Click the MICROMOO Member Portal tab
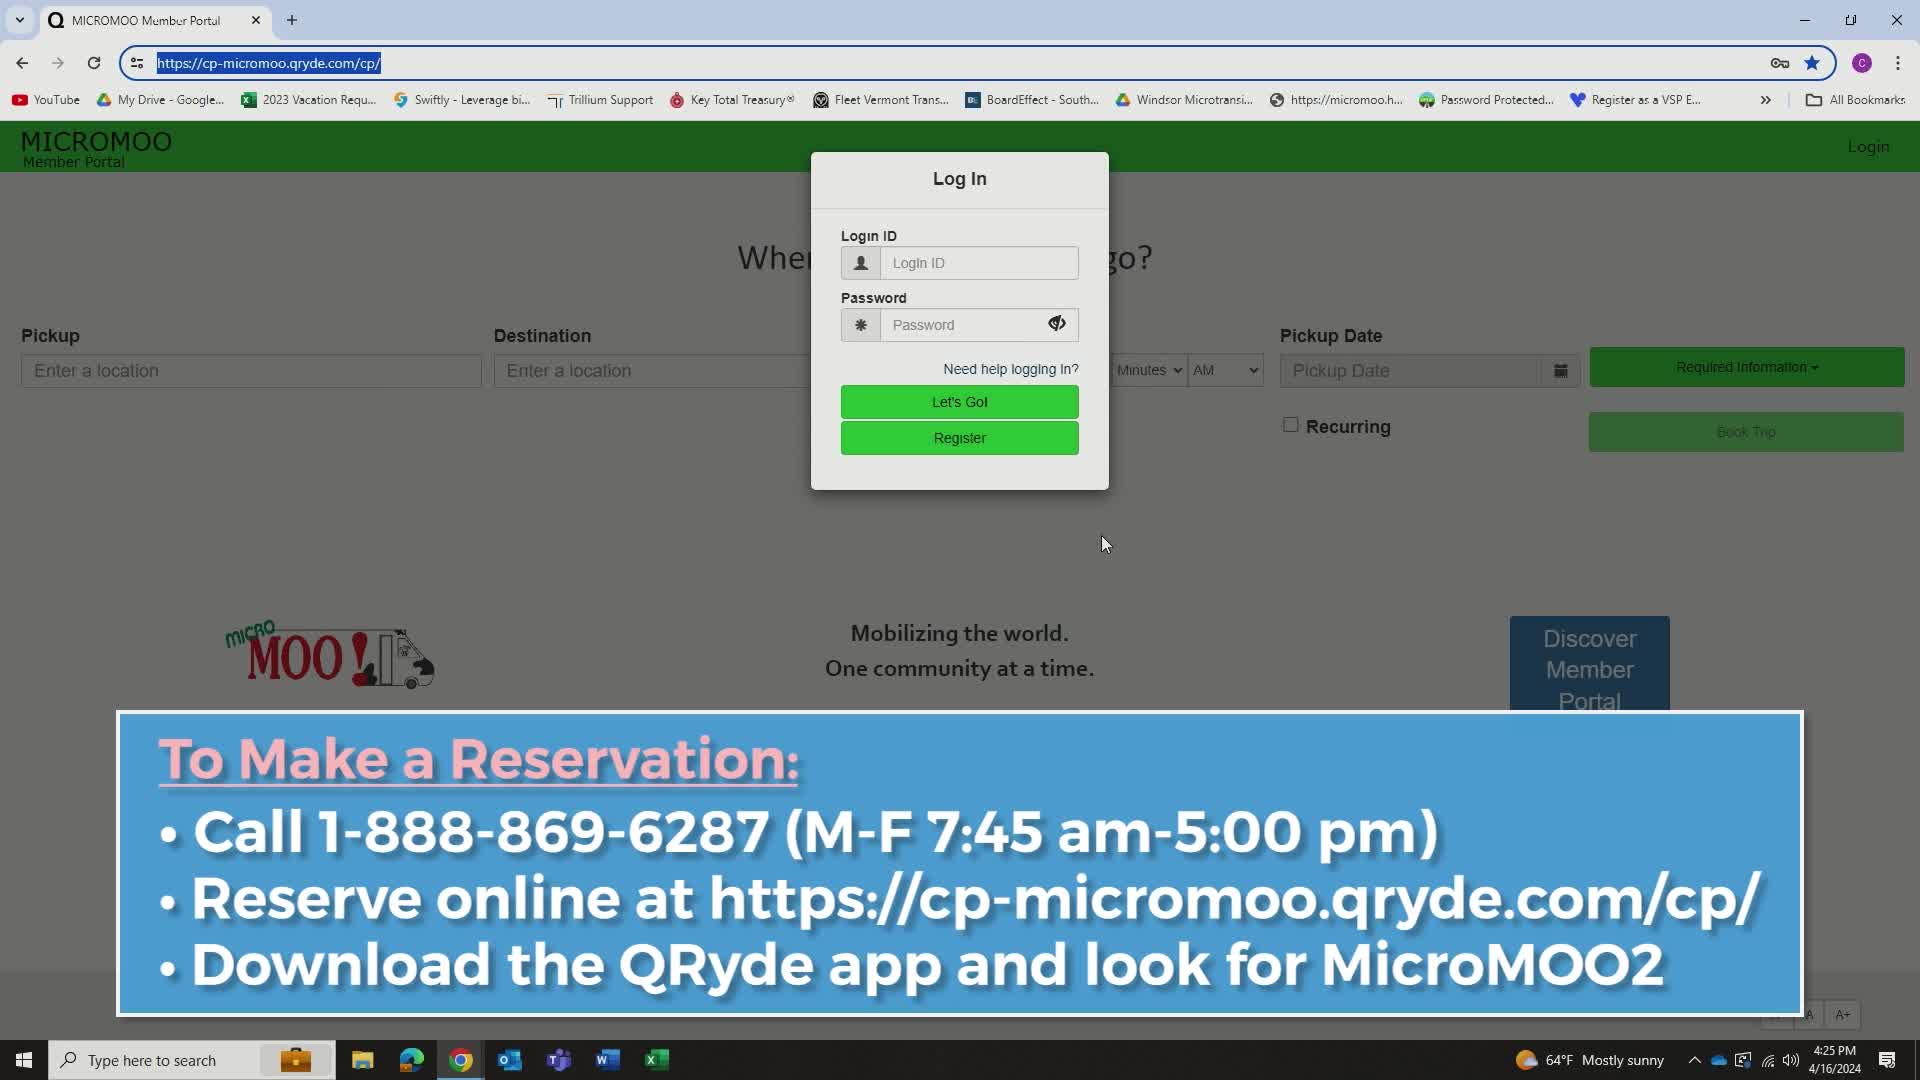Viewport: 1920px width, 1080px height. tap(145, 20)
